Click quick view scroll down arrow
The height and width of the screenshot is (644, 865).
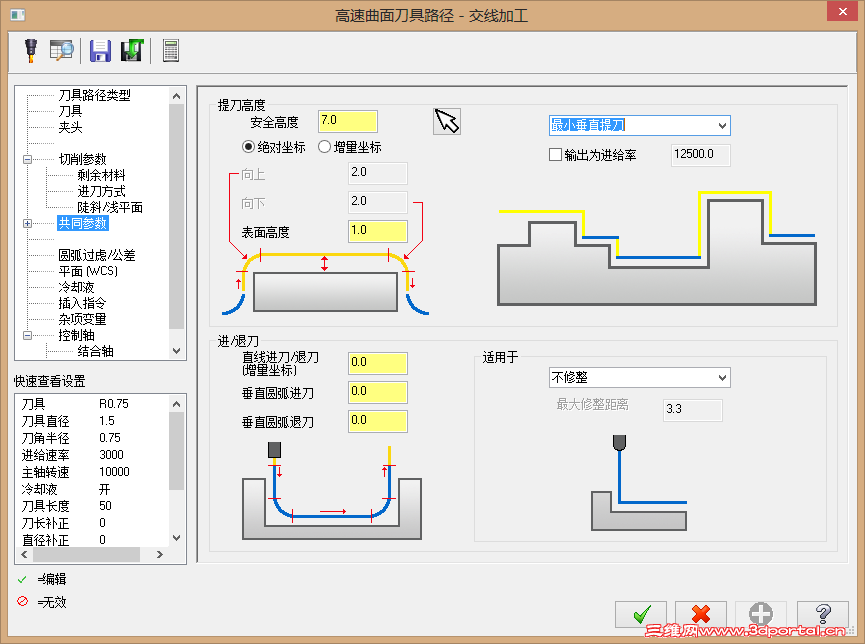177,537
